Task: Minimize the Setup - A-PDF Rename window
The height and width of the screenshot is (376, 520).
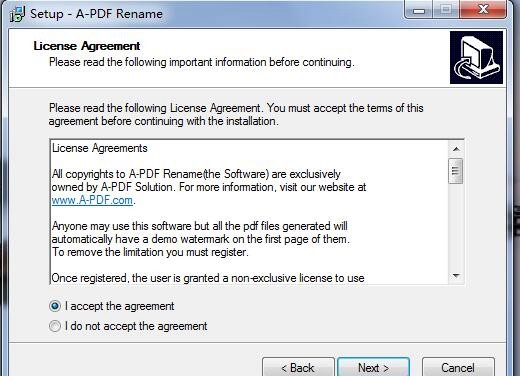Action: [x=419, y=10]
